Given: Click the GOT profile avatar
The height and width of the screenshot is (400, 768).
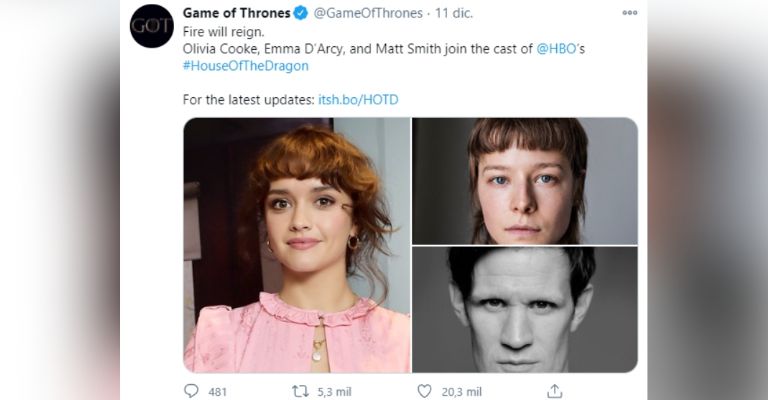Looking at the screenshot, I should (152, 26).
